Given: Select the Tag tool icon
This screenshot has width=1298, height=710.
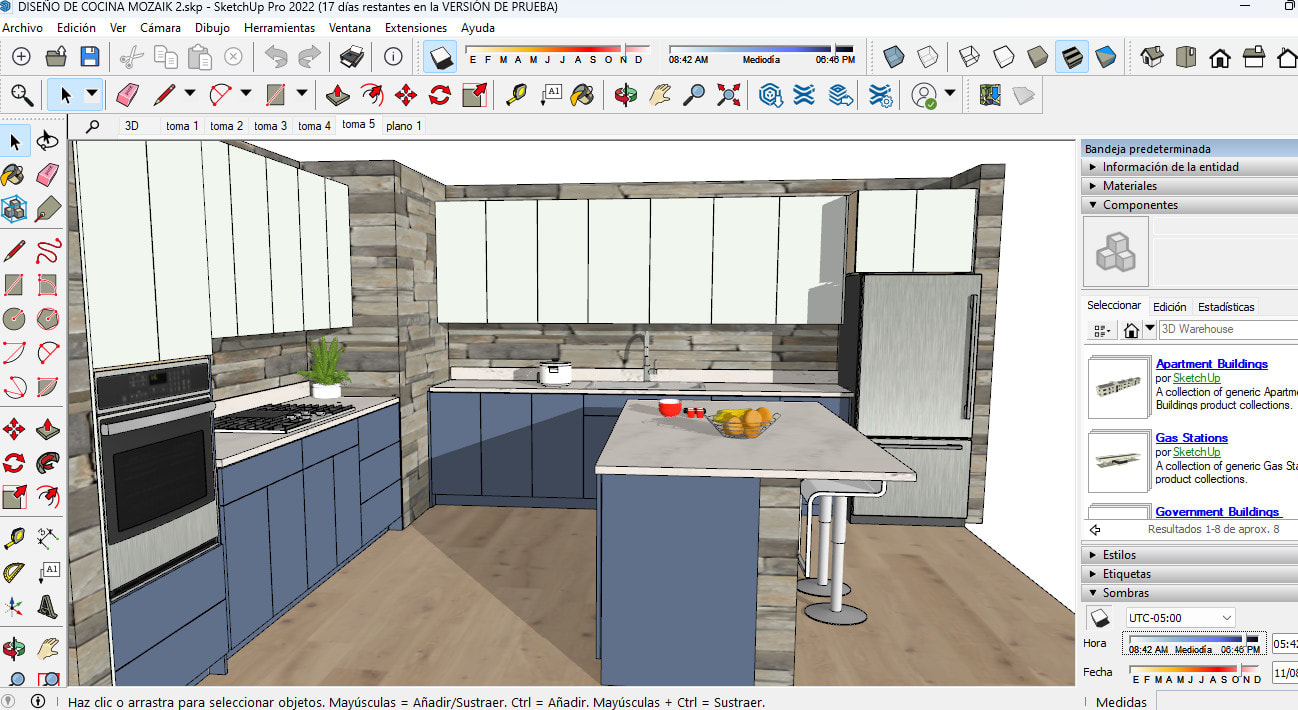Looking at the screenshot, I should (x=48, y=209).
